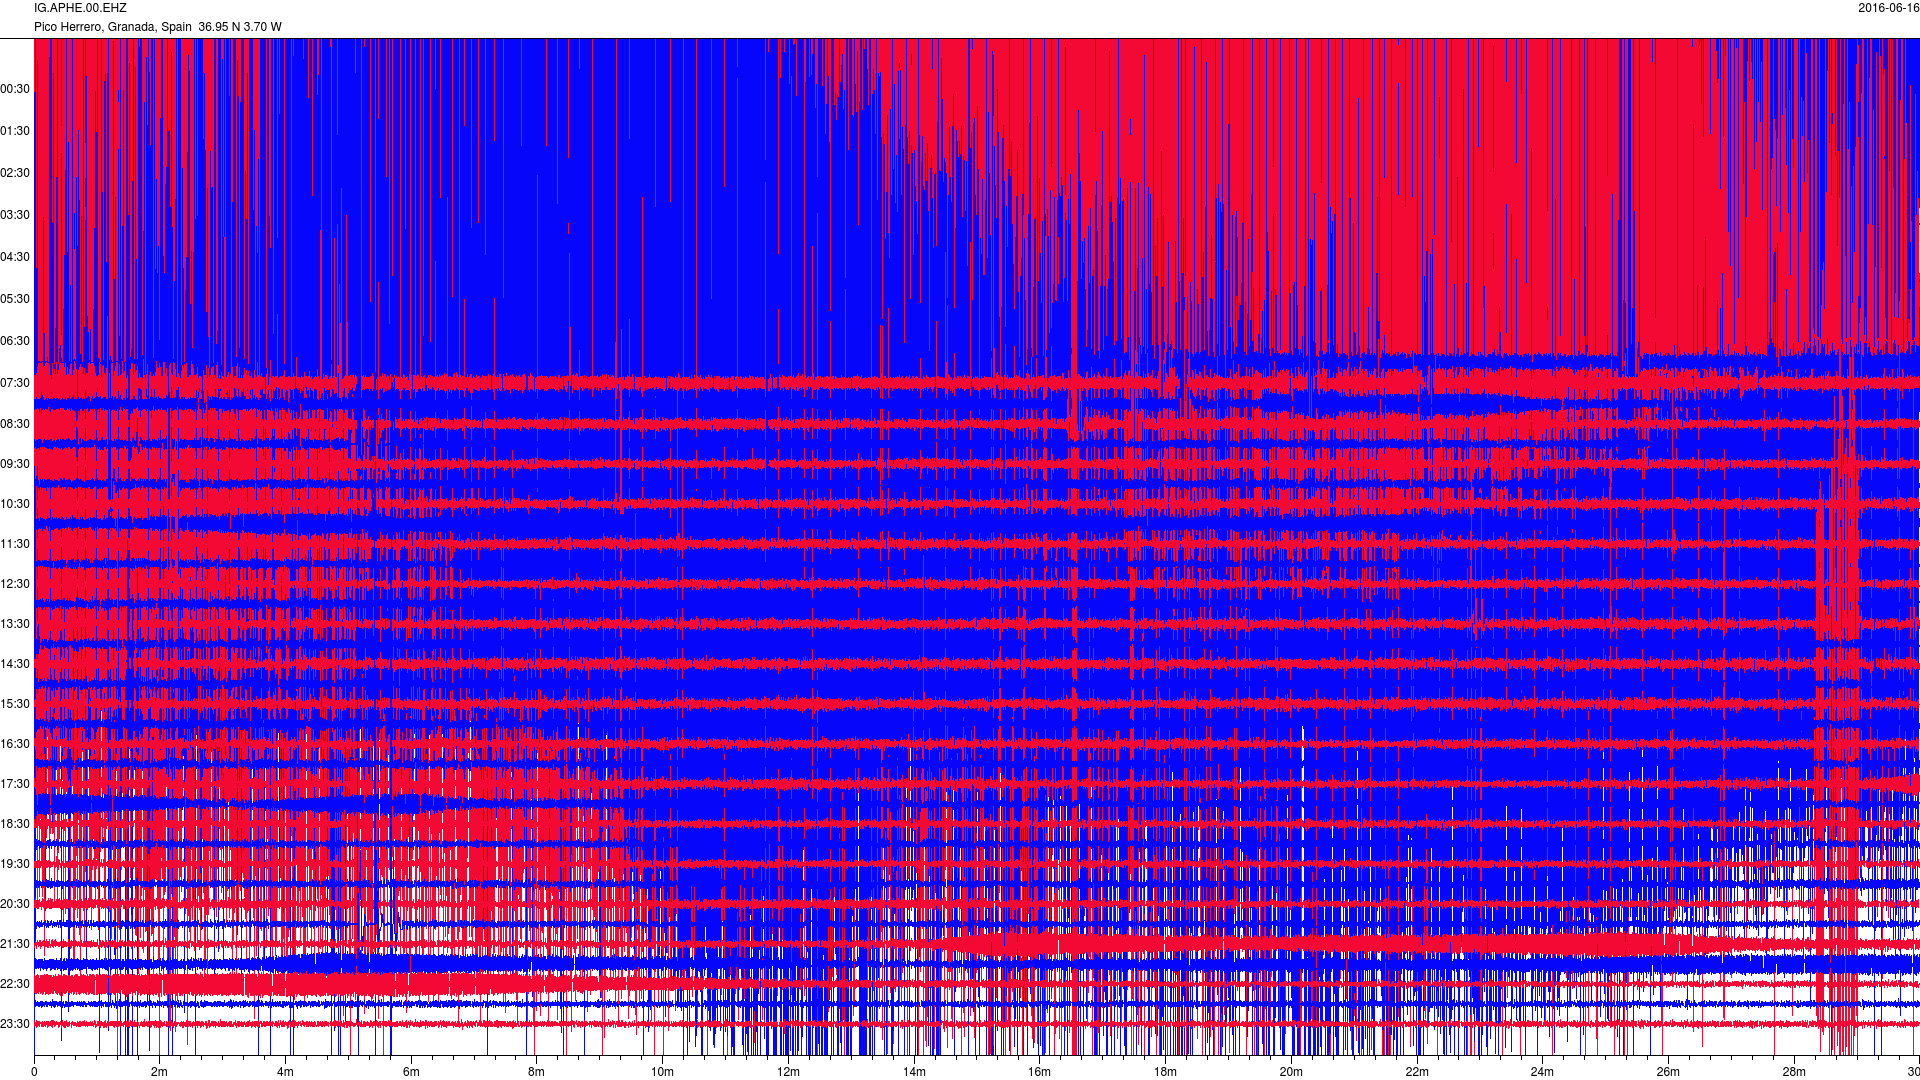Screen dimensions: 1920x1080
Task: Click the 20:30 time label
Action: 15,904
